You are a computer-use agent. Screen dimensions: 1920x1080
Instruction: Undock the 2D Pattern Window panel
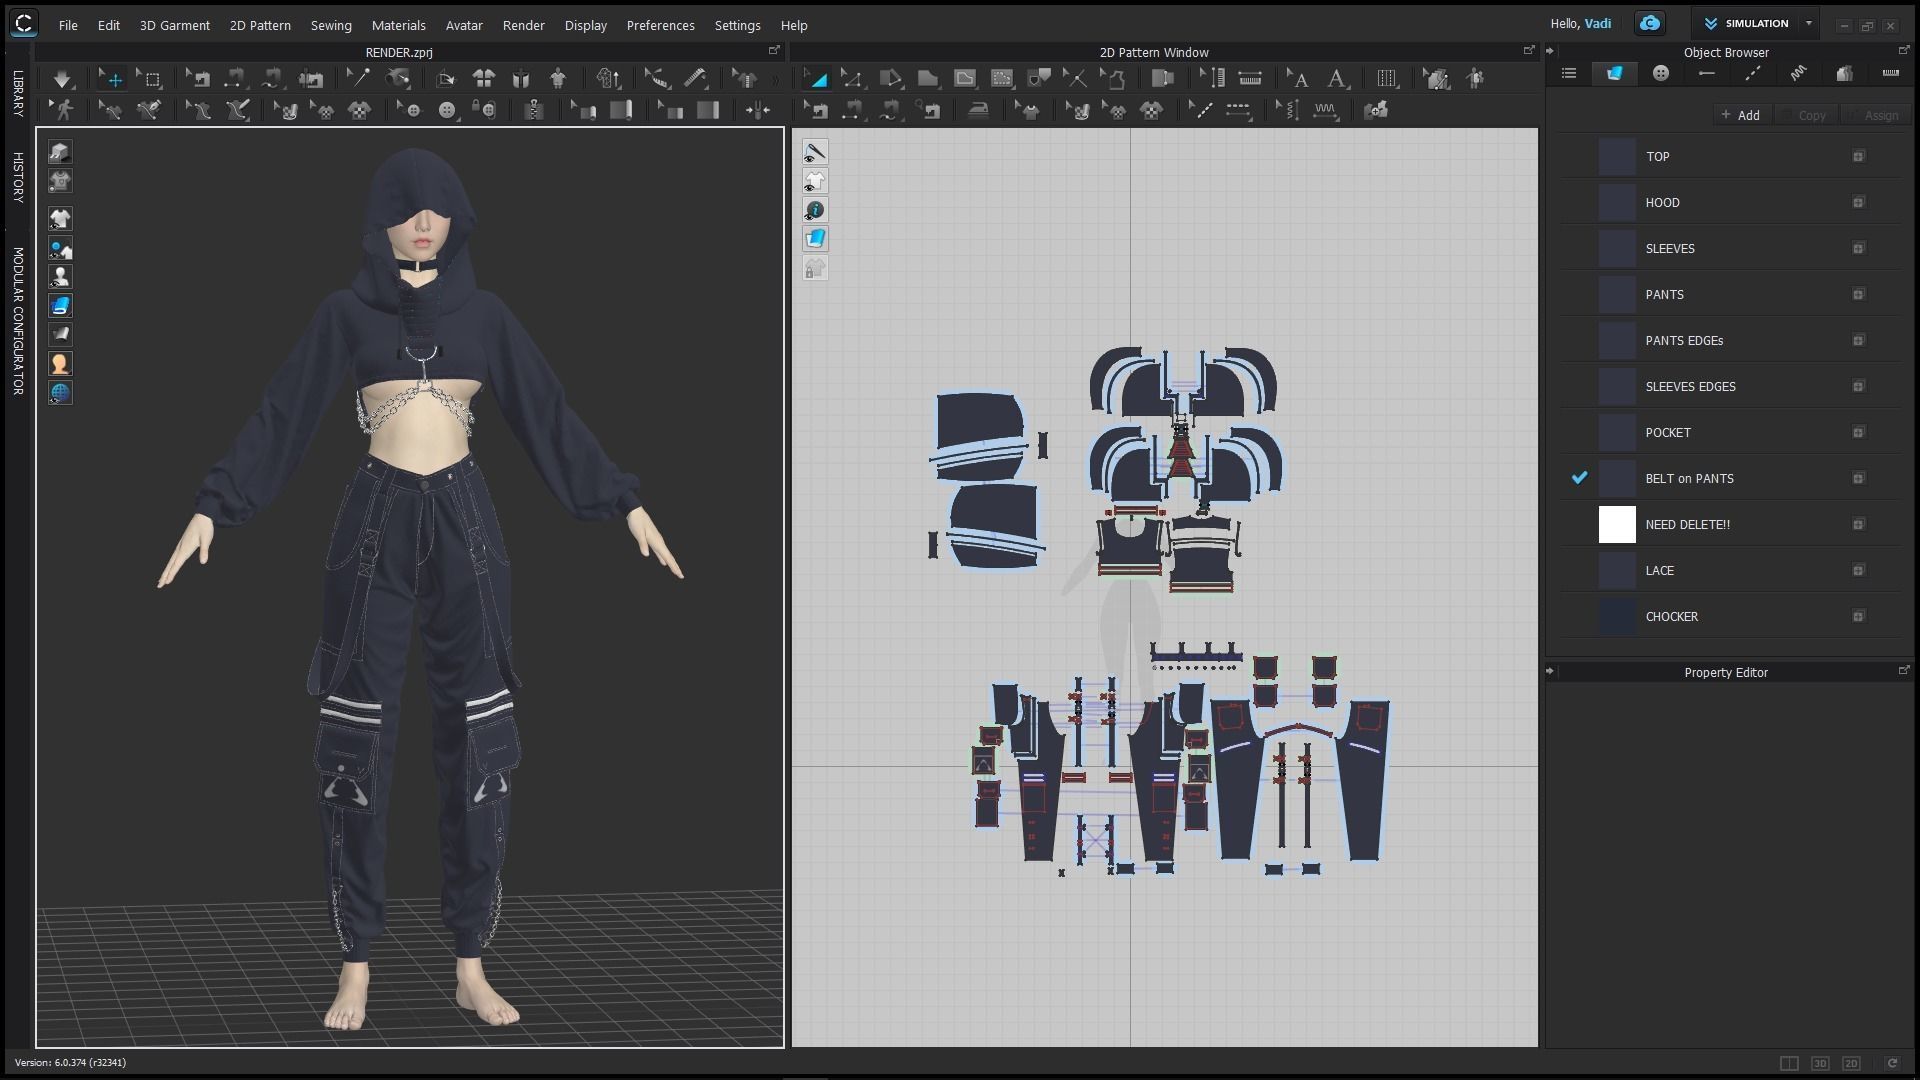pyautogui.click(x=1528, y=50)
